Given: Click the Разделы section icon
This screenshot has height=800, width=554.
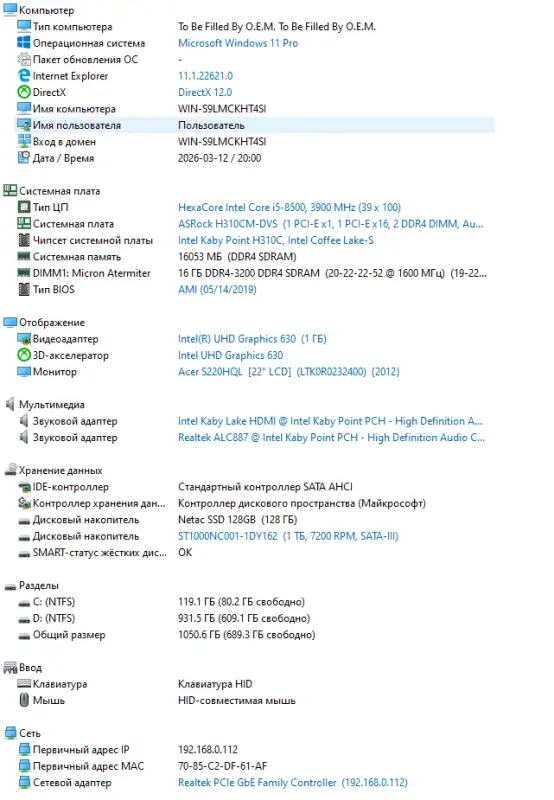Looking at the screenshot, I should [10, 586].
